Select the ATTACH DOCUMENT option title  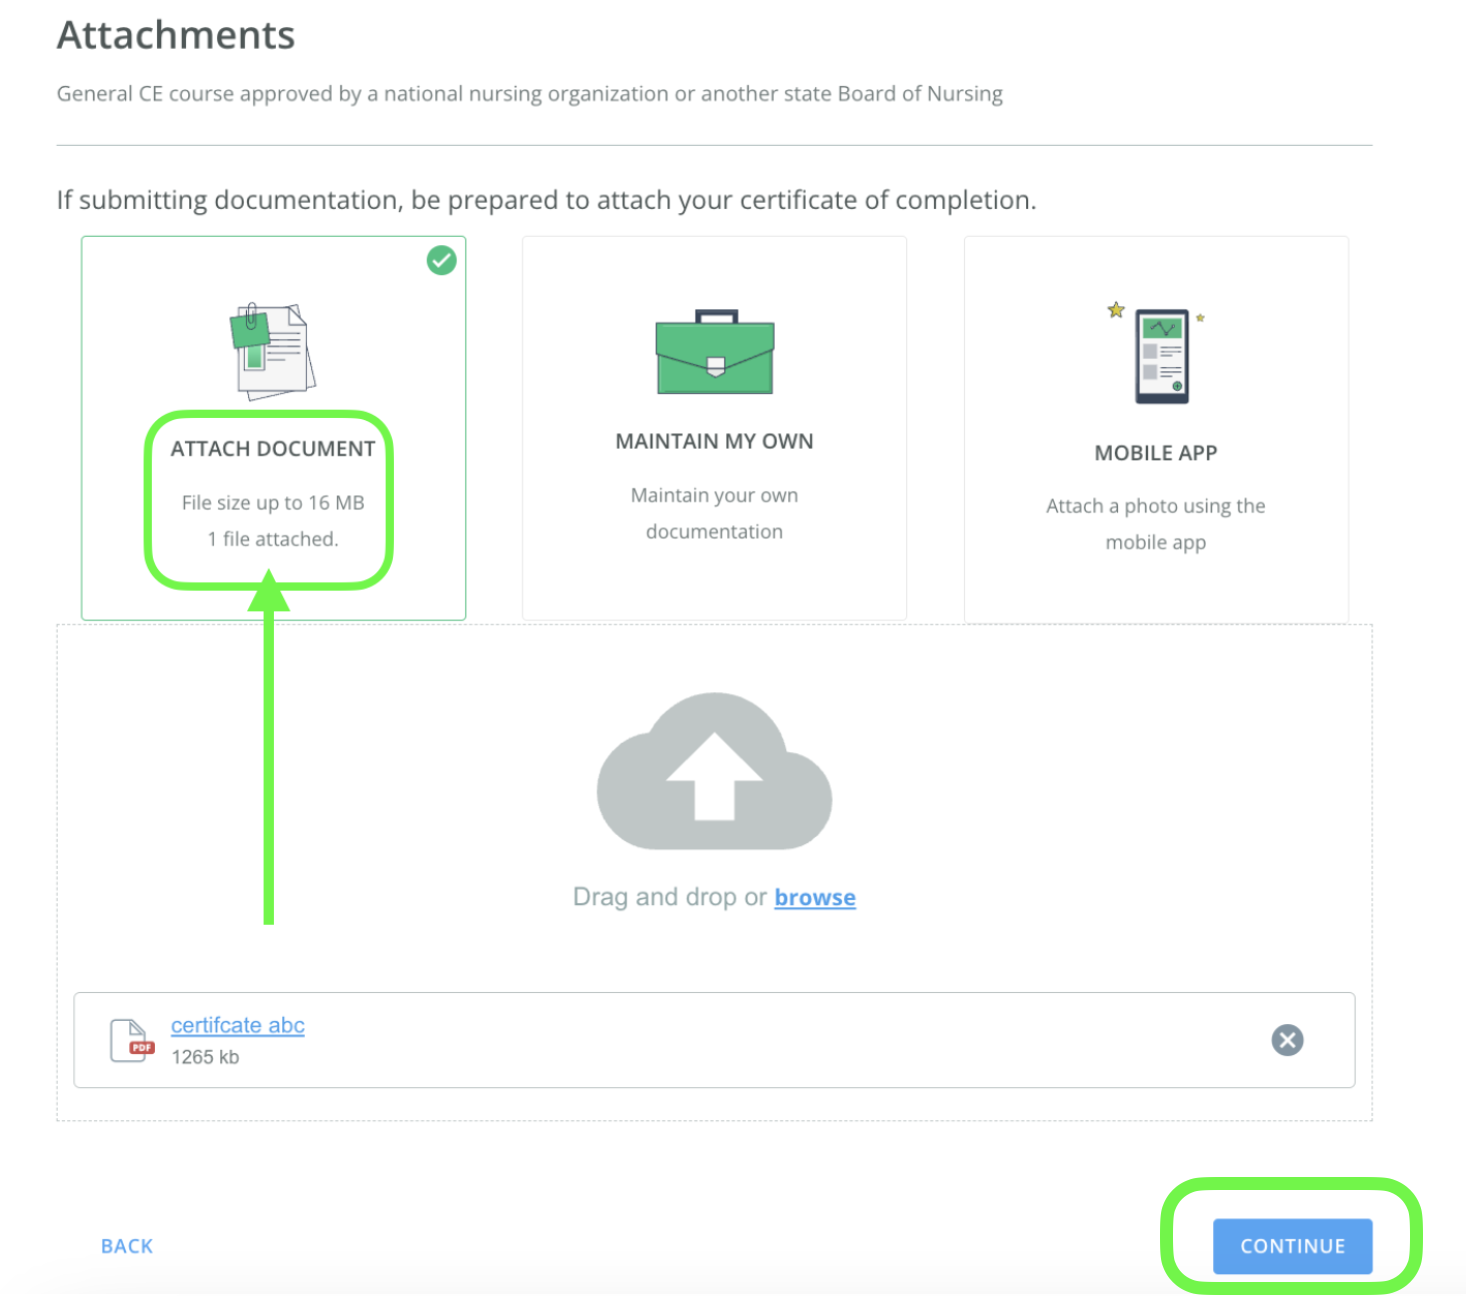tap(272, 449)
